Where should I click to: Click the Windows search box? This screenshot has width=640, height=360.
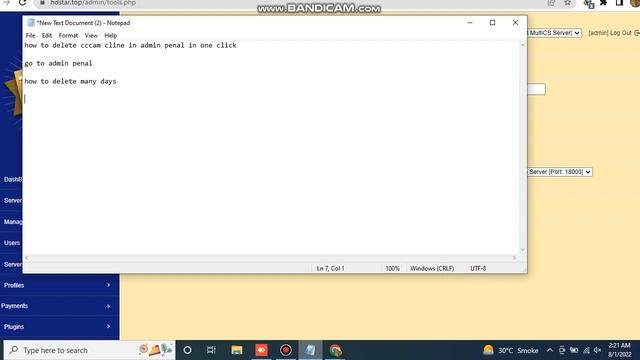pos(90,350)
